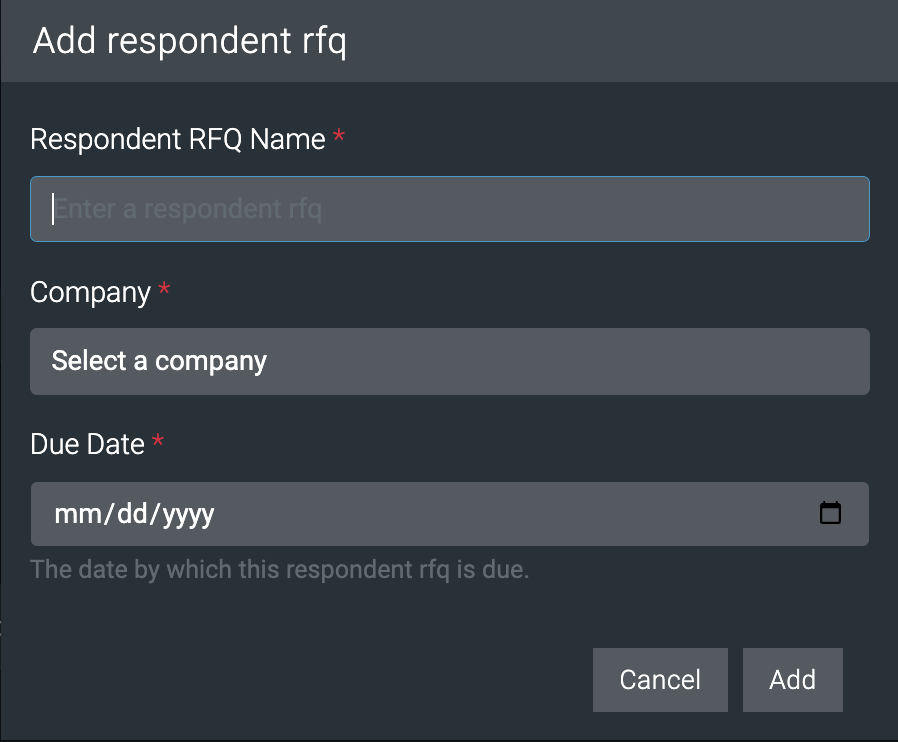Expand the Select a company dropdown
The width and height of the screenshot is (898, 742).
449,361
